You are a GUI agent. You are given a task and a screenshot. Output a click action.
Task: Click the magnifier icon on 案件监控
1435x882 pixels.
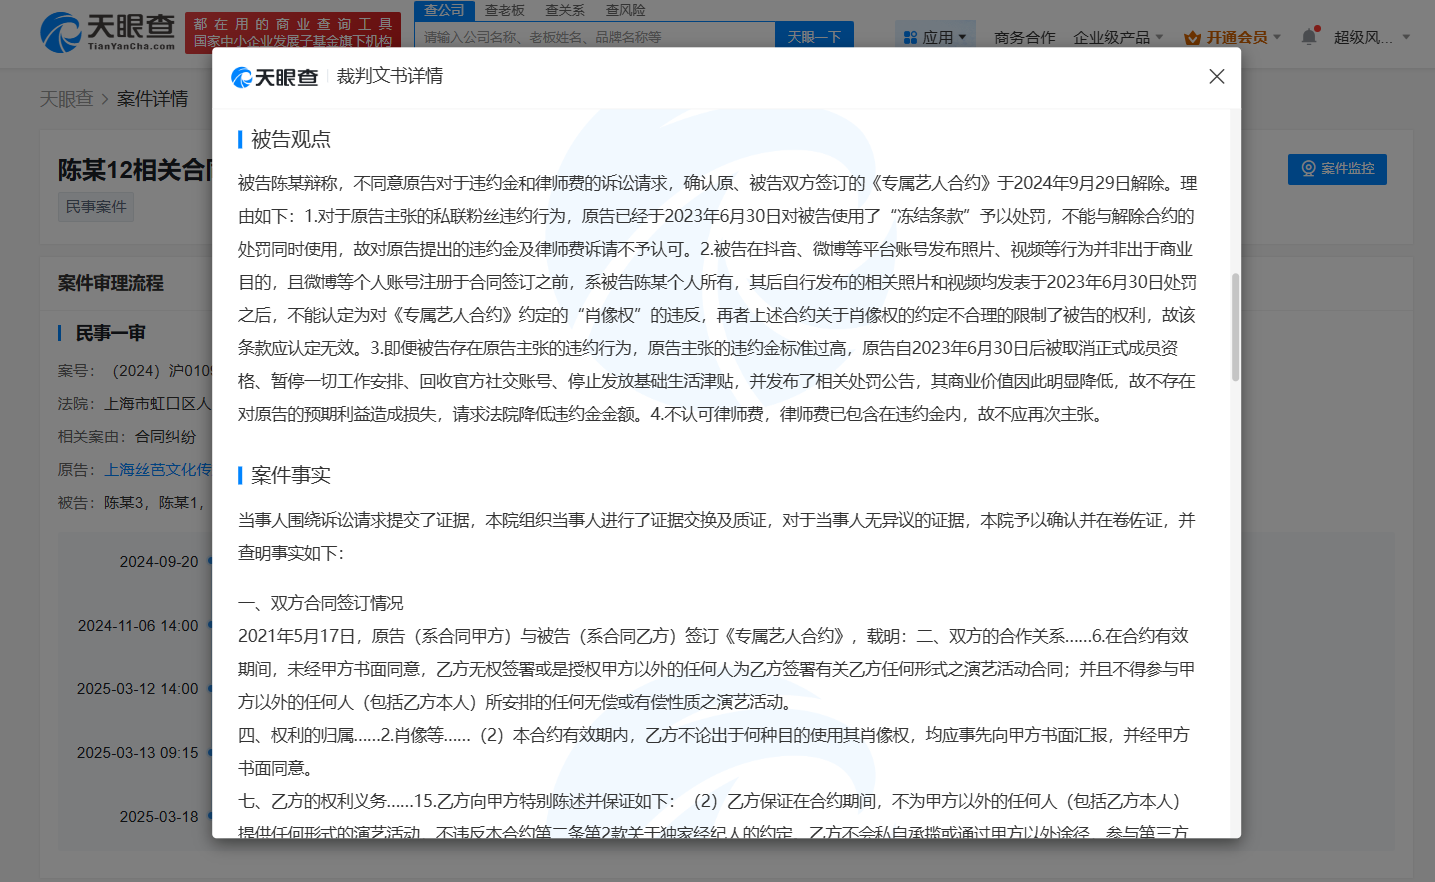point(1306,169)
